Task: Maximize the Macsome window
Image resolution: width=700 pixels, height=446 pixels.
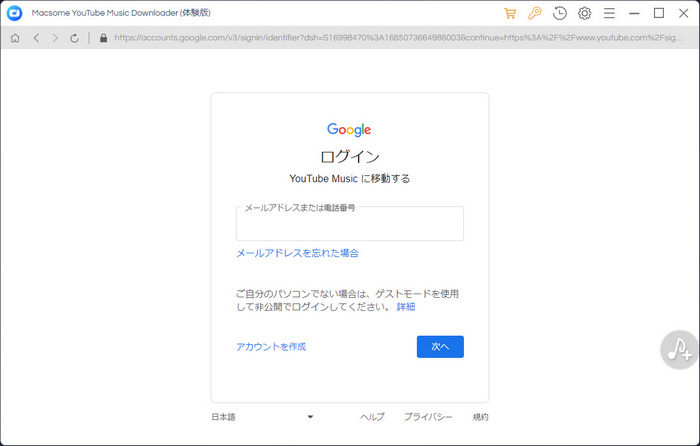Action: tap(658, 13)
